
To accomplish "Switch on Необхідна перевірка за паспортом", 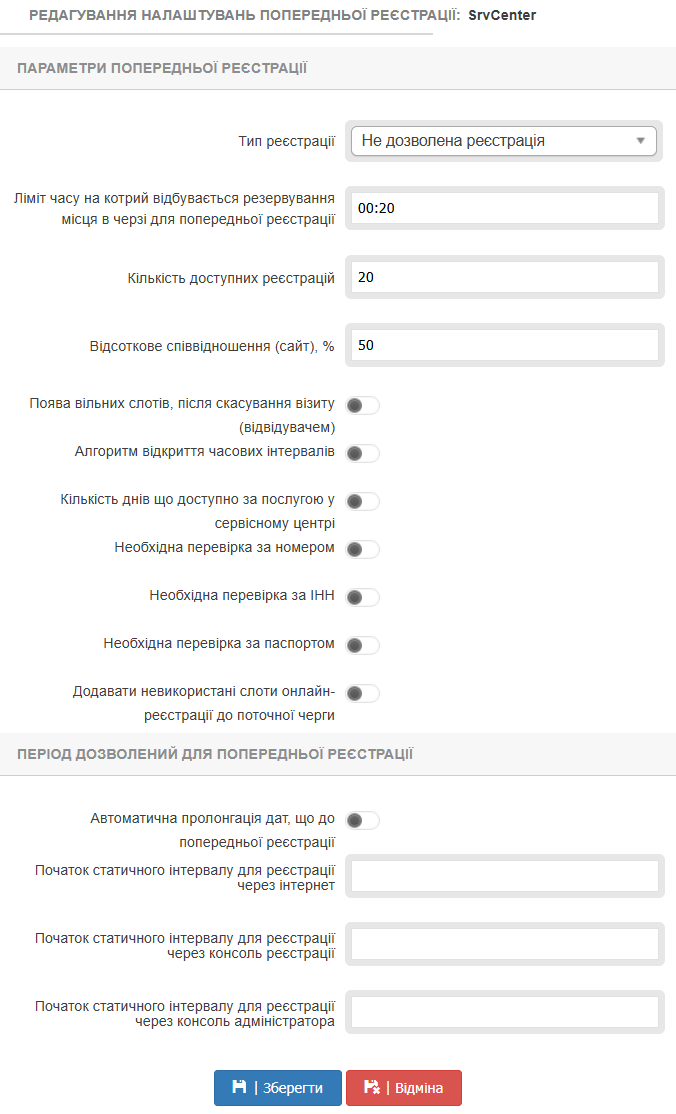I will (x=362, y=645).
